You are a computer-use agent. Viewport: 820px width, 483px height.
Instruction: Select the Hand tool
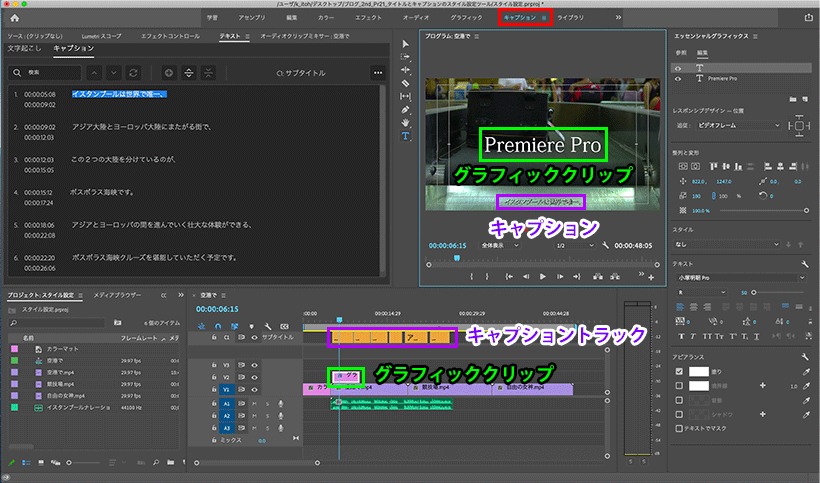[405, 123]
